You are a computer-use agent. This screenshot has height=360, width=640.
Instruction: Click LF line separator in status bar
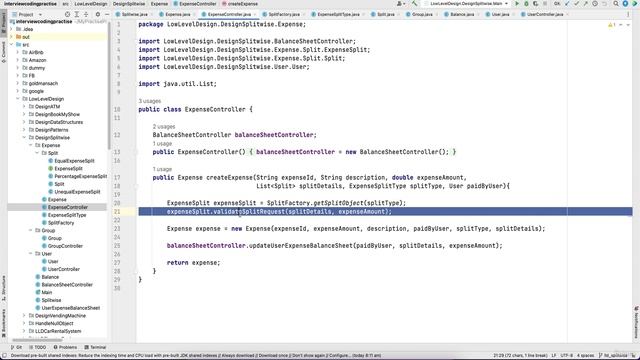(554, 356)
